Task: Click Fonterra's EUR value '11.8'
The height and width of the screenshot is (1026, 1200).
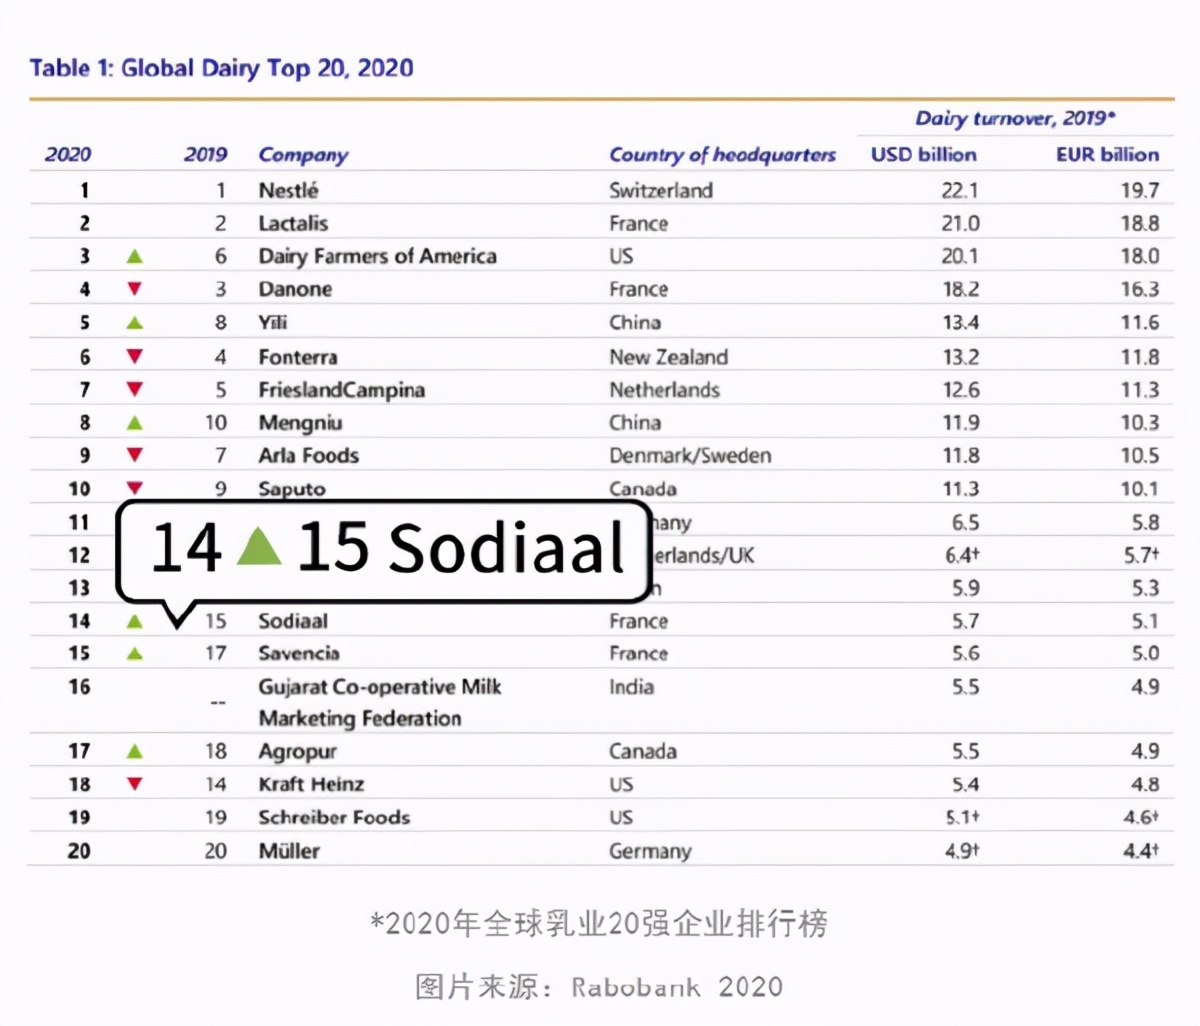Action: point(1140,357)
